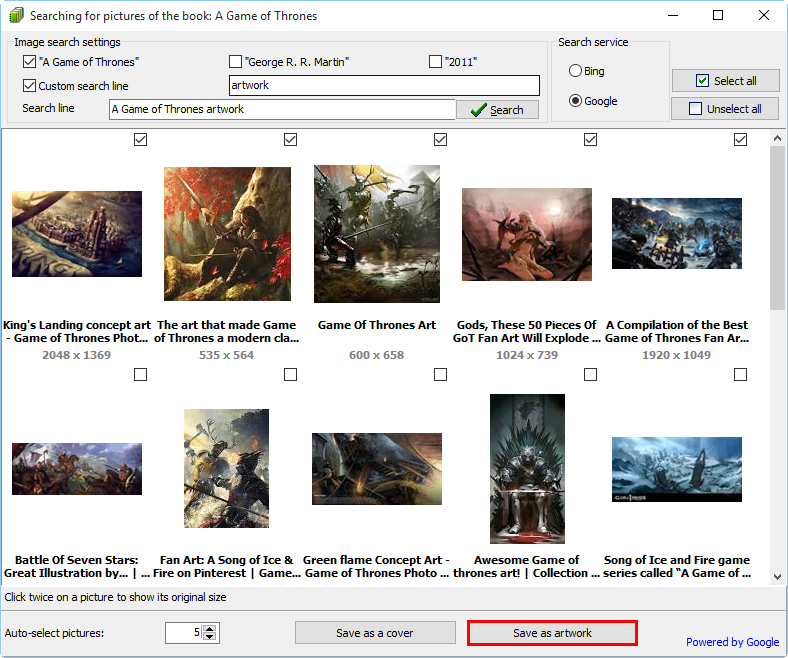Enable the "George R. R. Martin" checkbox
Viewport: 788px width, 658px height.
235,62
